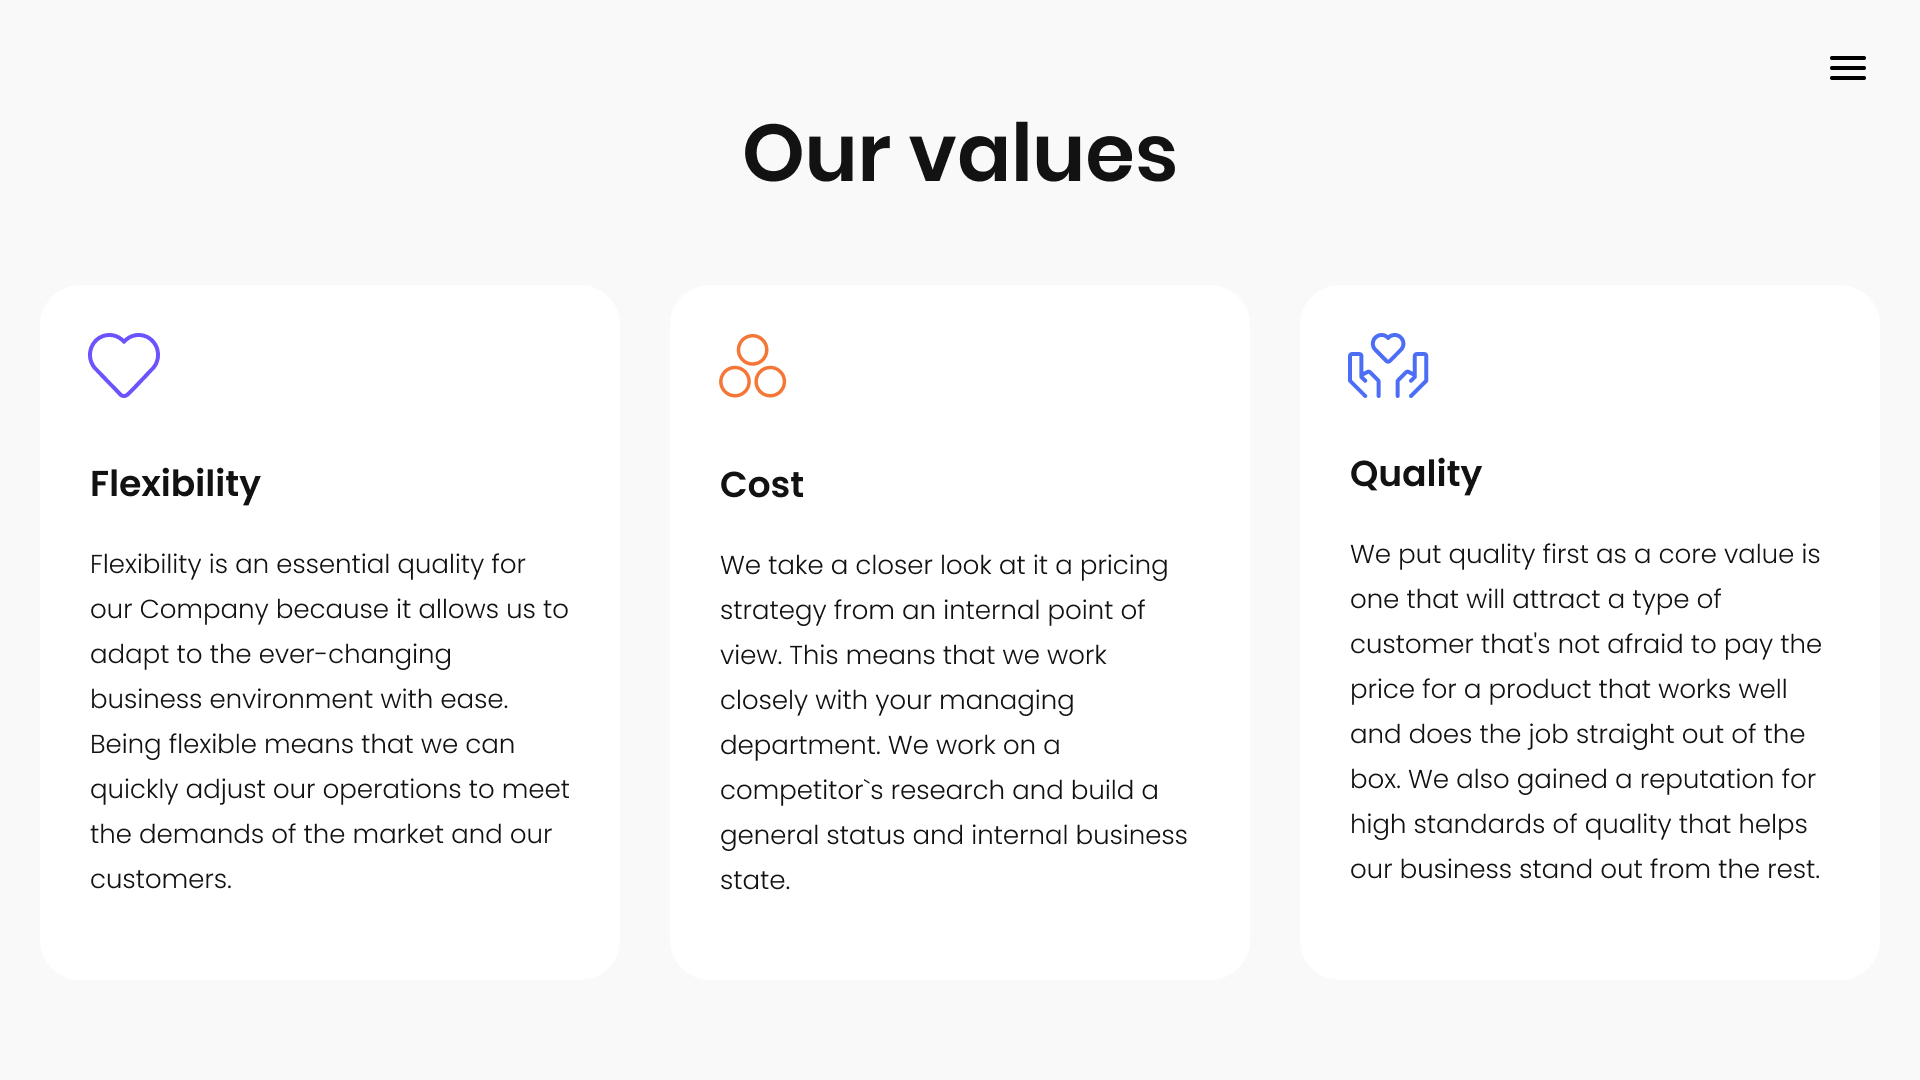
Task: Click the Flexibility description paragraph
Action: tap(330, 721)
